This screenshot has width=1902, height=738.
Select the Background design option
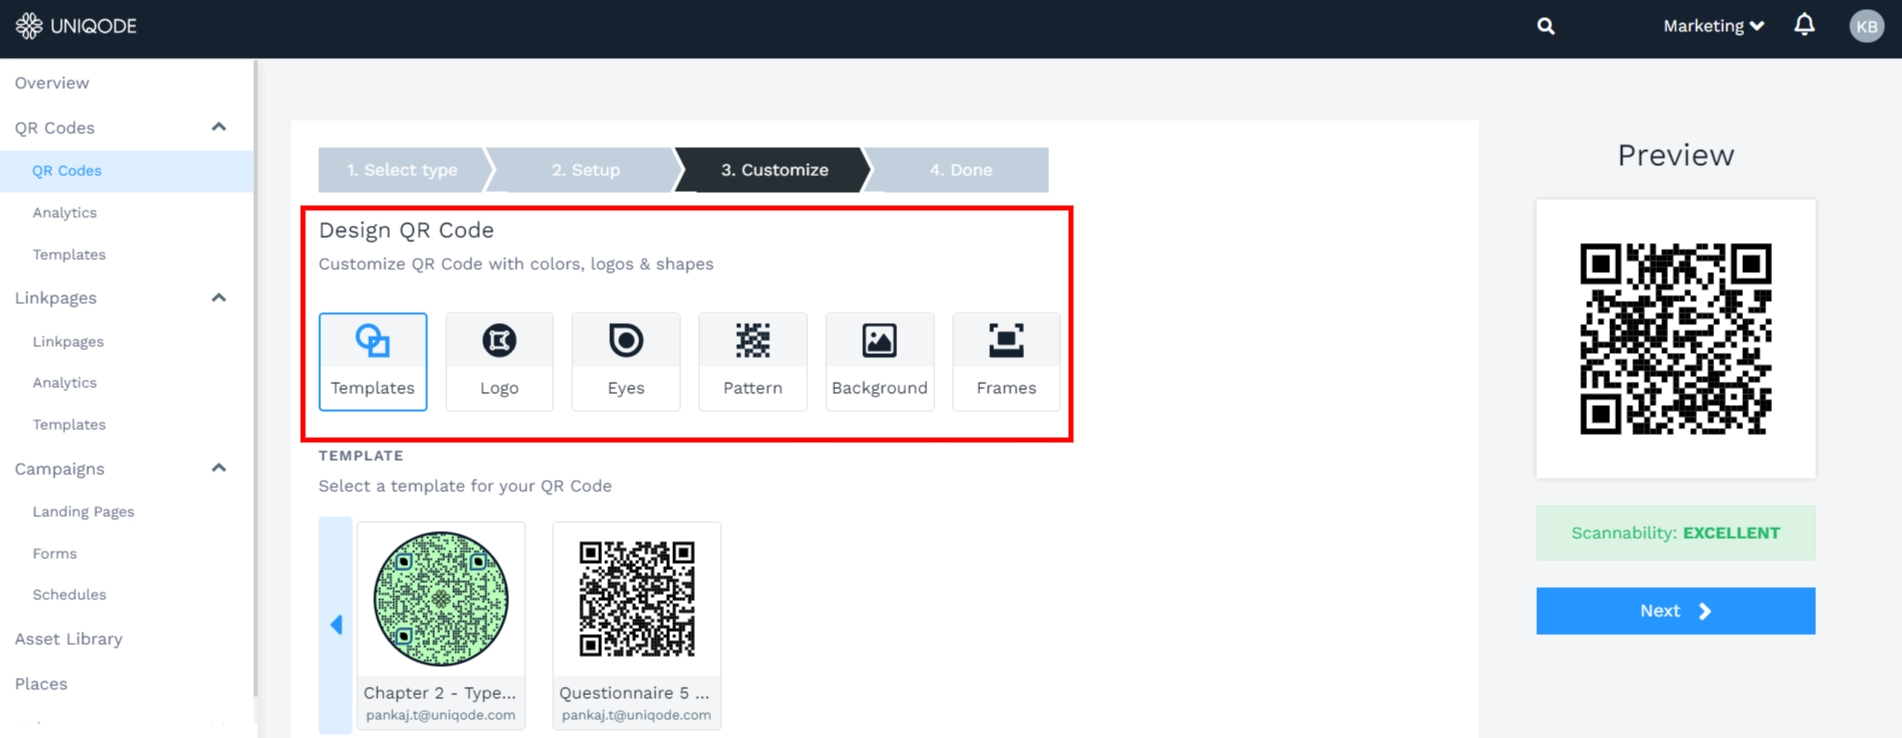(880, 361)
